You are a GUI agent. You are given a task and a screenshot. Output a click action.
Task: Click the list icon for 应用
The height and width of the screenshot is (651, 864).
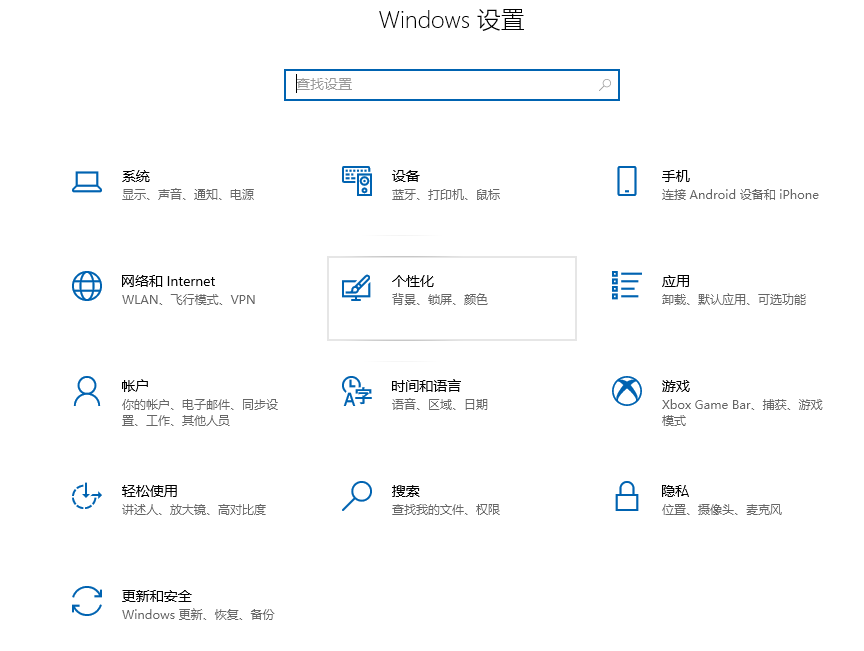626,286
